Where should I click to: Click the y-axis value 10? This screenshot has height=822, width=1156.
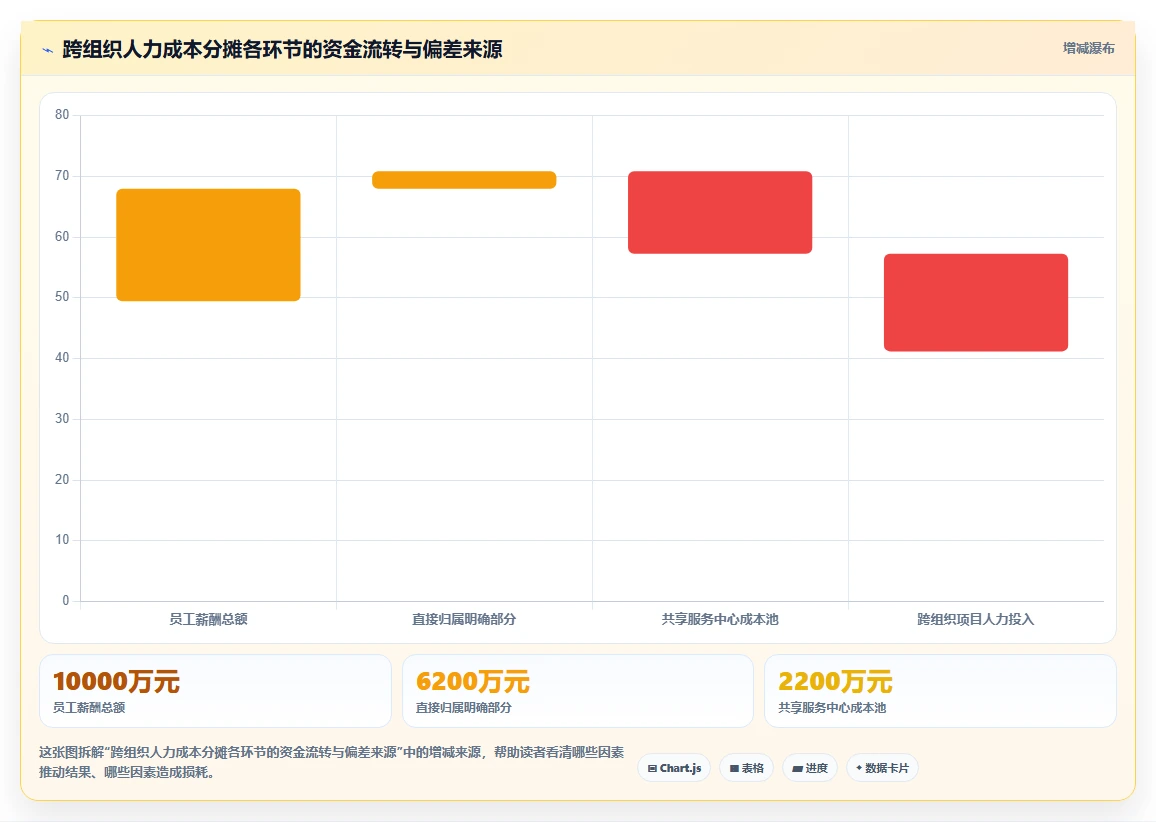pos(62,540)
